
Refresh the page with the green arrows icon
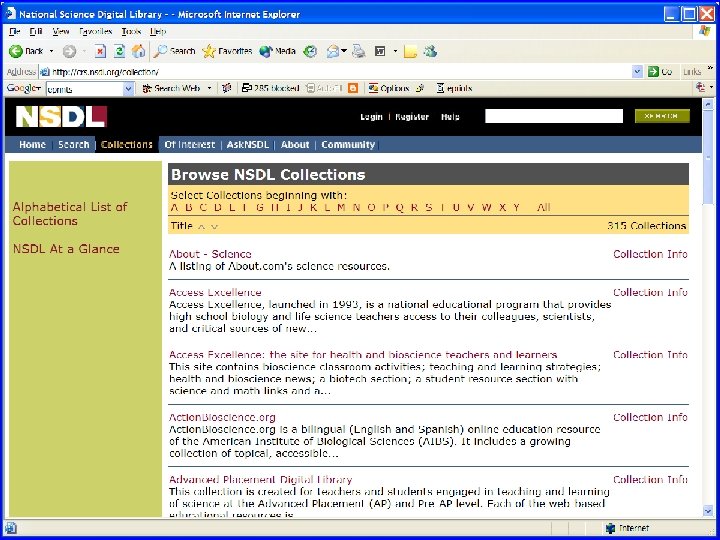tap(119, 51)
